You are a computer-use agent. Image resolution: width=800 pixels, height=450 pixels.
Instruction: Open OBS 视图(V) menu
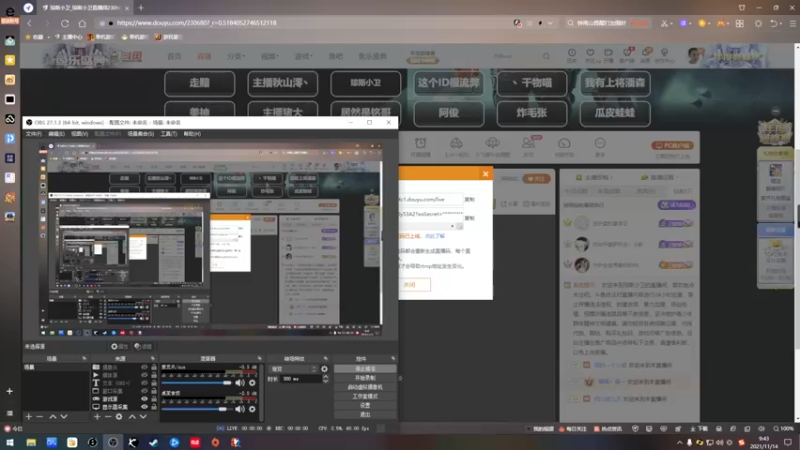pos(79,134)
